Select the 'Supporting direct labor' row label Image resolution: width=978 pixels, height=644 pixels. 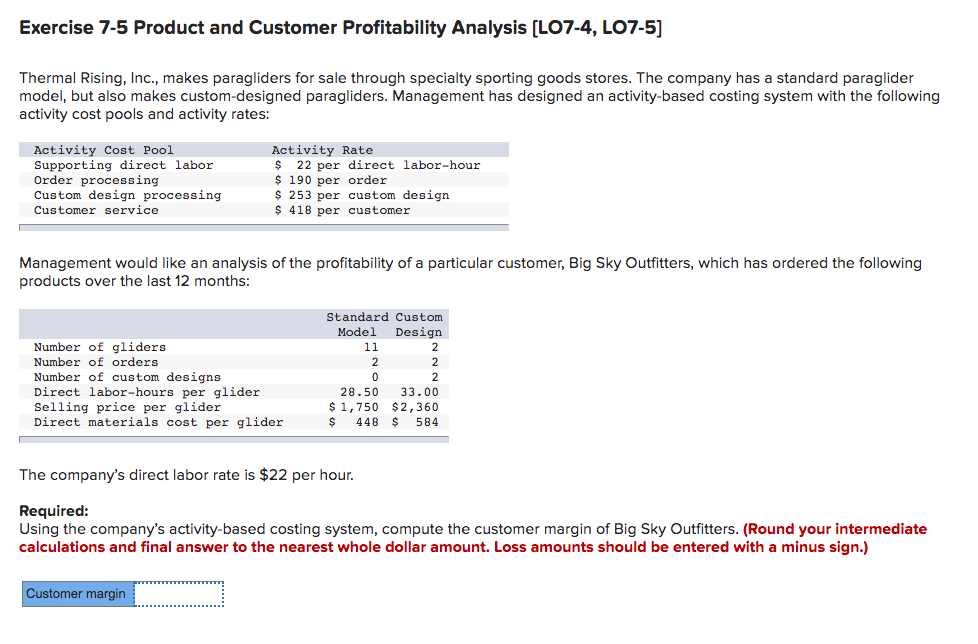tap(123, 165)
